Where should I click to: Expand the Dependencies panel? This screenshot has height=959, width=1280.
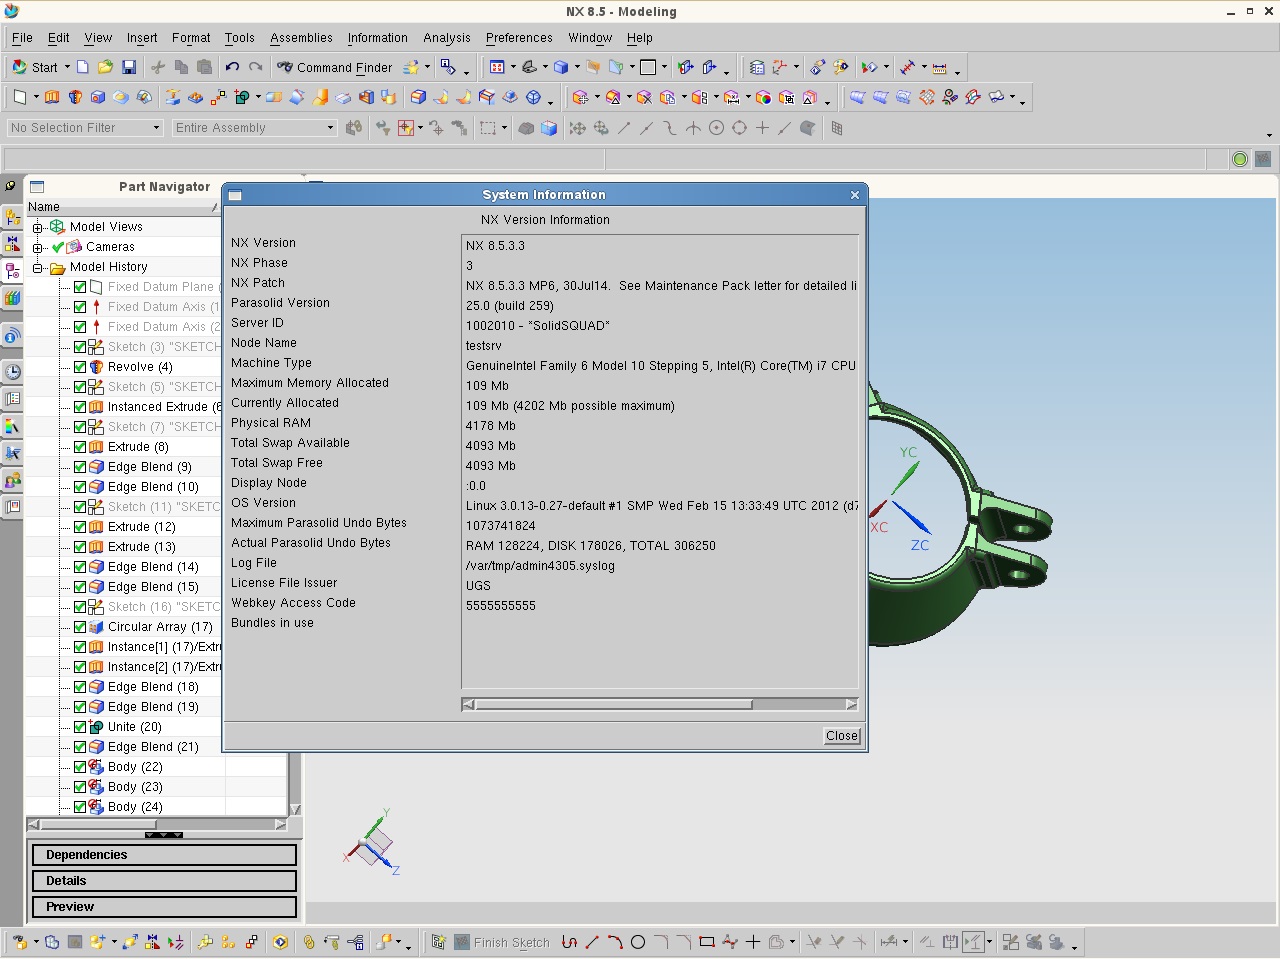(x=164, y=855)
